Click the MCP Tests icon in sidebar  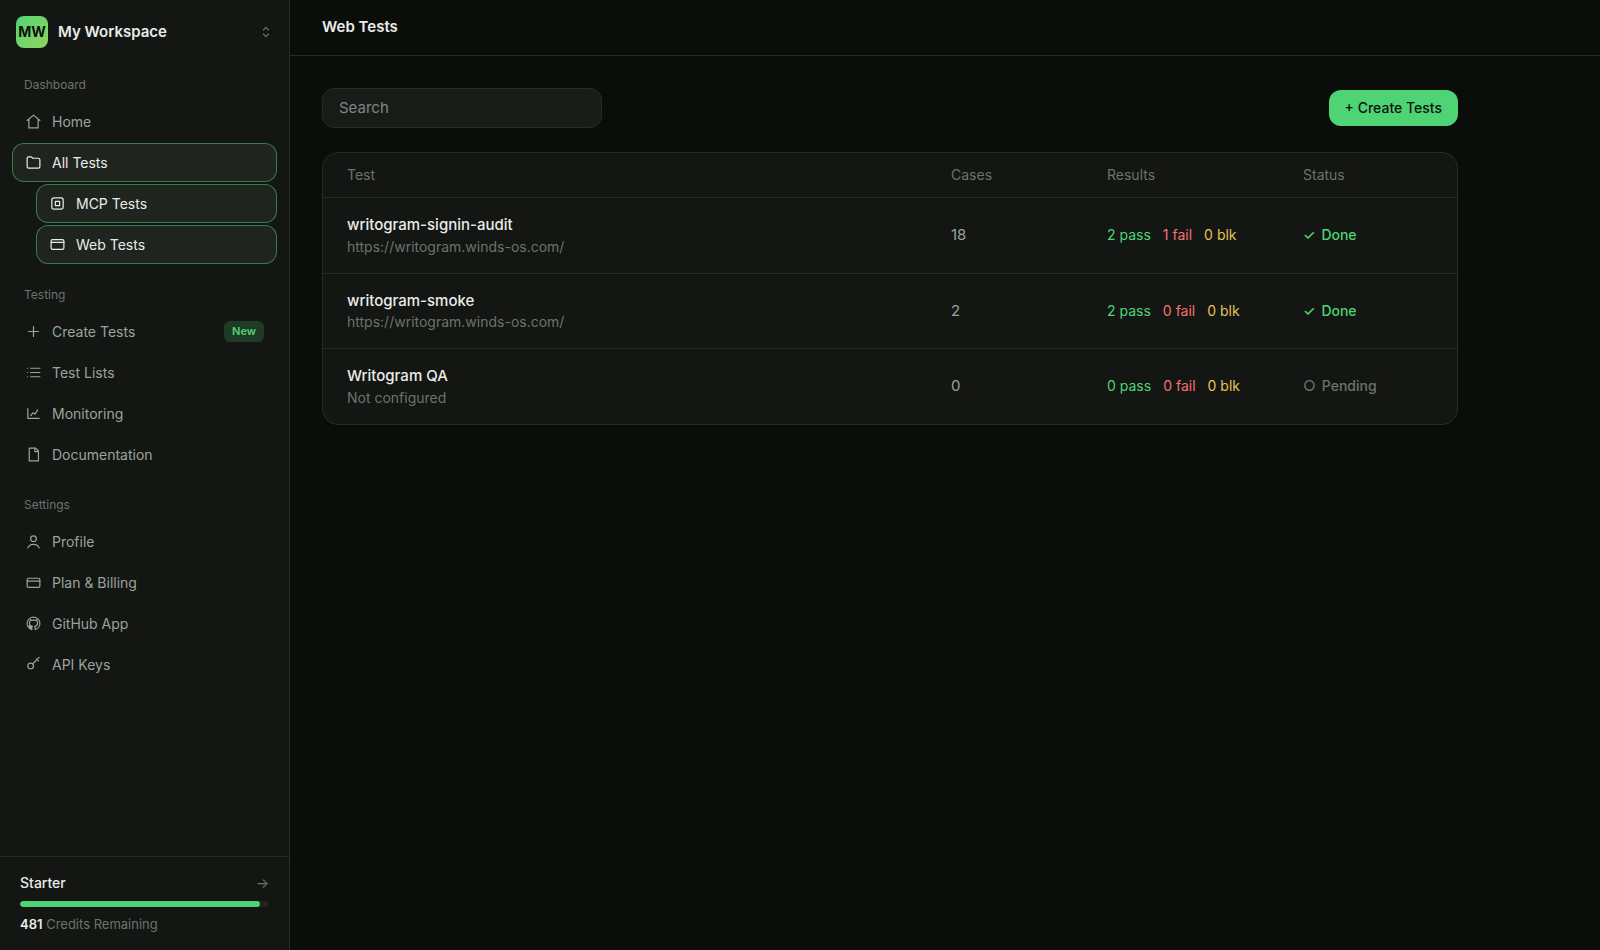coord(57,204)
